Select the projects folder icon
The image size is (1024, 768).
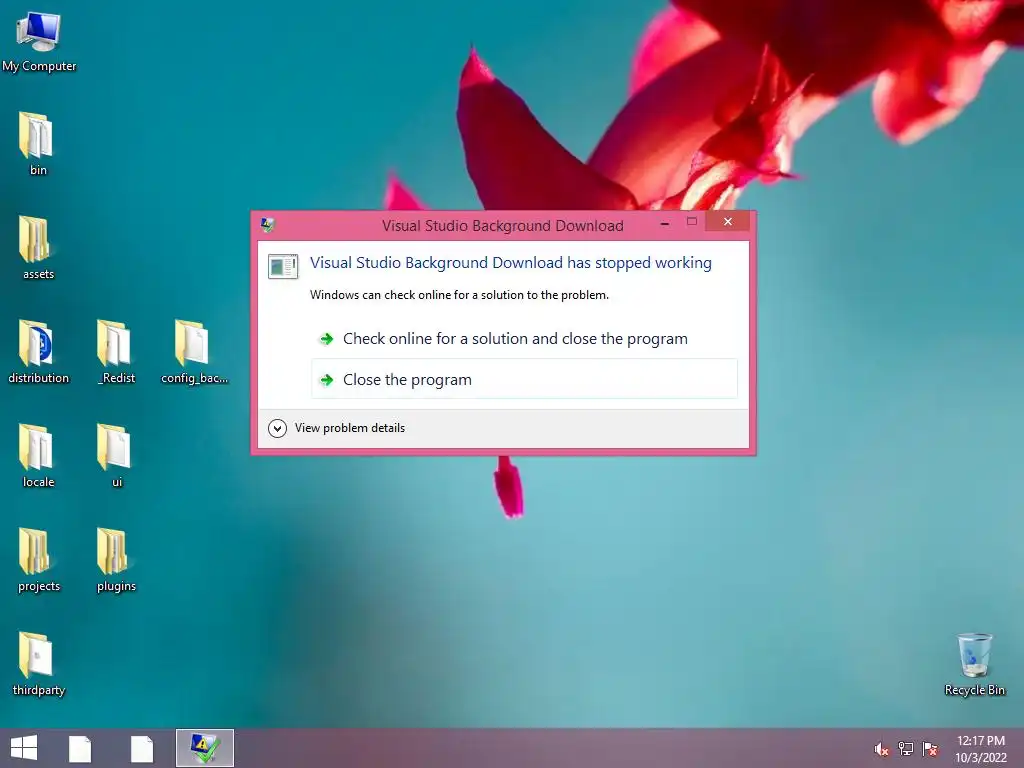[39, 560]
